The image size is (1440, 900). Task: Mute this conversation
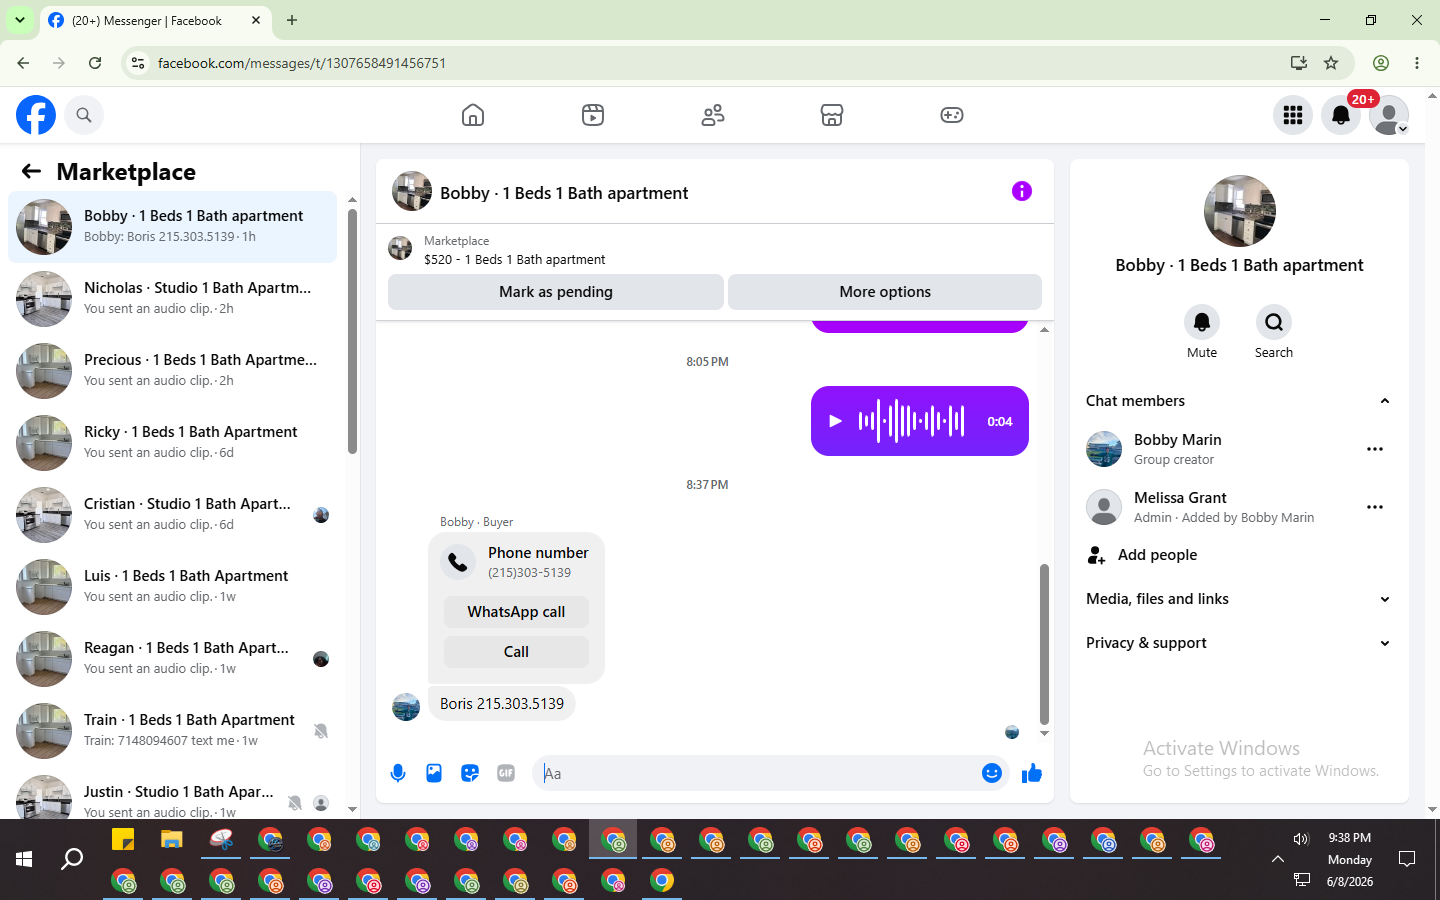1202,322
